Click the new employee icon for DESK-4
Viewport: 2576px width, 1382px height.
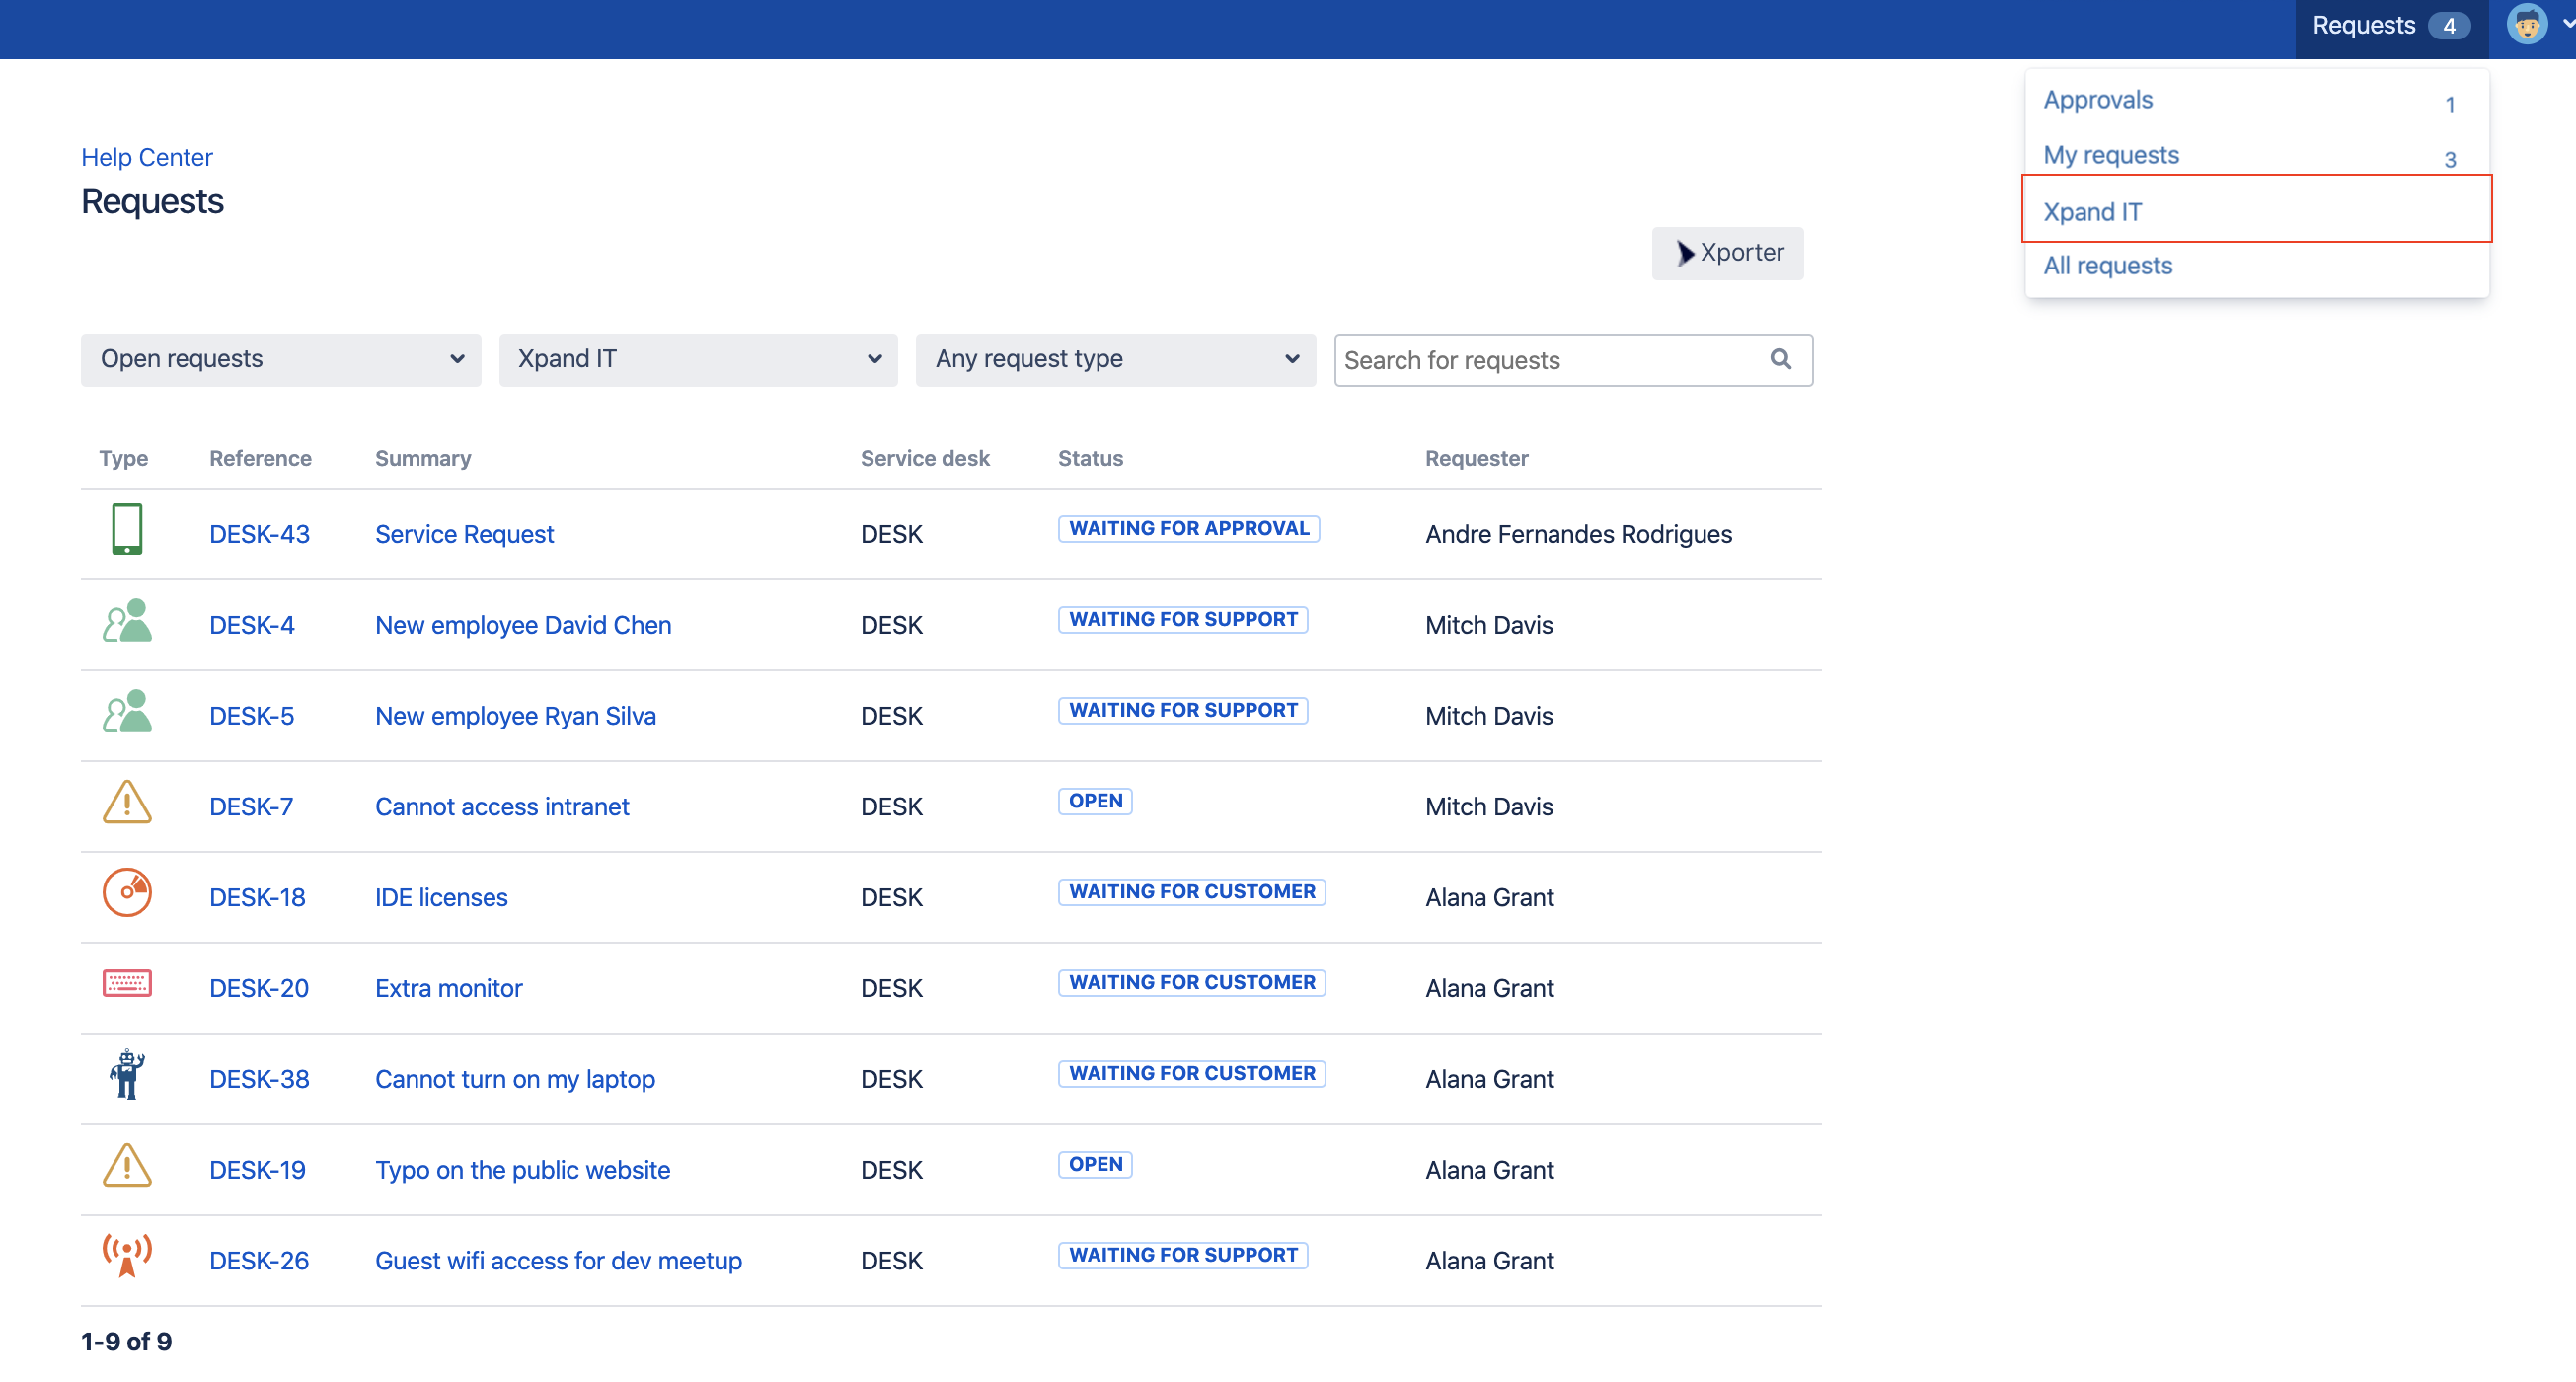coord(127,622)
